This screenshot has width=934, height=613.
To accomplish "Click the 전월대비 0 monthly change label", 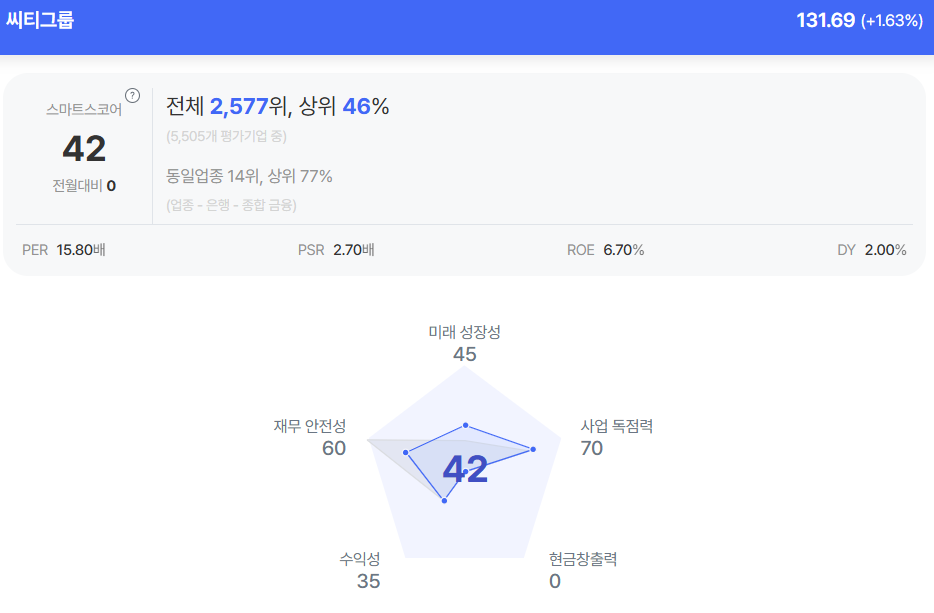I will 84,185.
